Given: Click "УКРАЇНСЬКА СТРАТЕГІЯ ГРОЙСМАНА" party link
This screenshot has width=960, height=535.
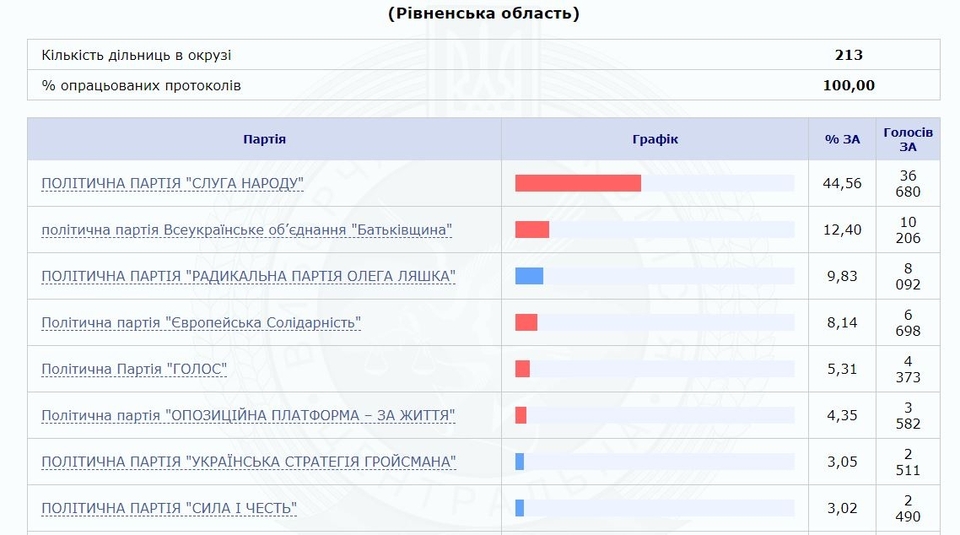Looking at the screenshot, I should click(x=248, y=462).
